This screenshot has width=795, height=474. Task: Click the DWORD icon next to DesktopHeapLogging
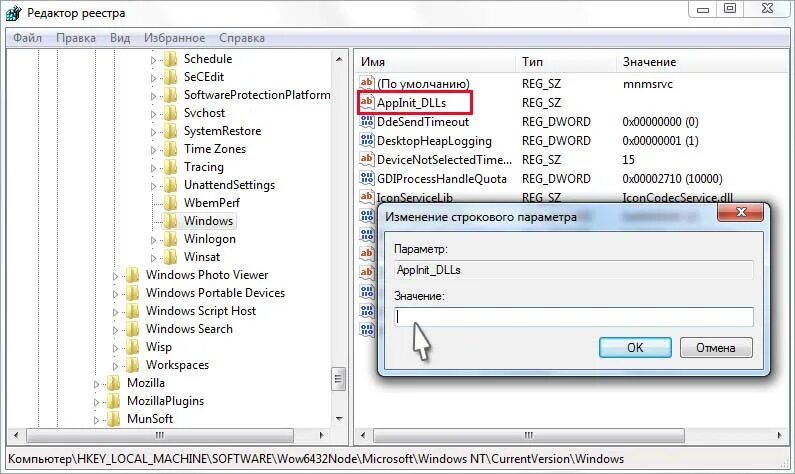[x=367, y=140]
